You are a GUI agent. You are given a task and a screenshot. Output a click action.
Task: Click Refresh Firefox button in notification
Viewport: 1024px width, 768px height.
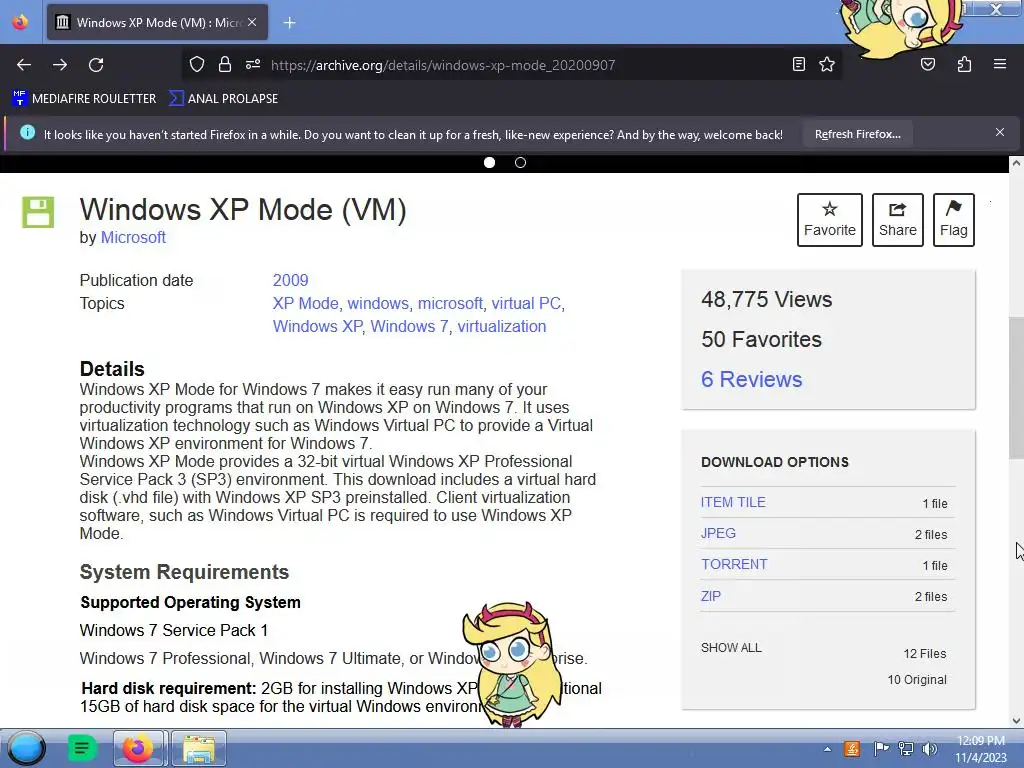coord(857,134)
